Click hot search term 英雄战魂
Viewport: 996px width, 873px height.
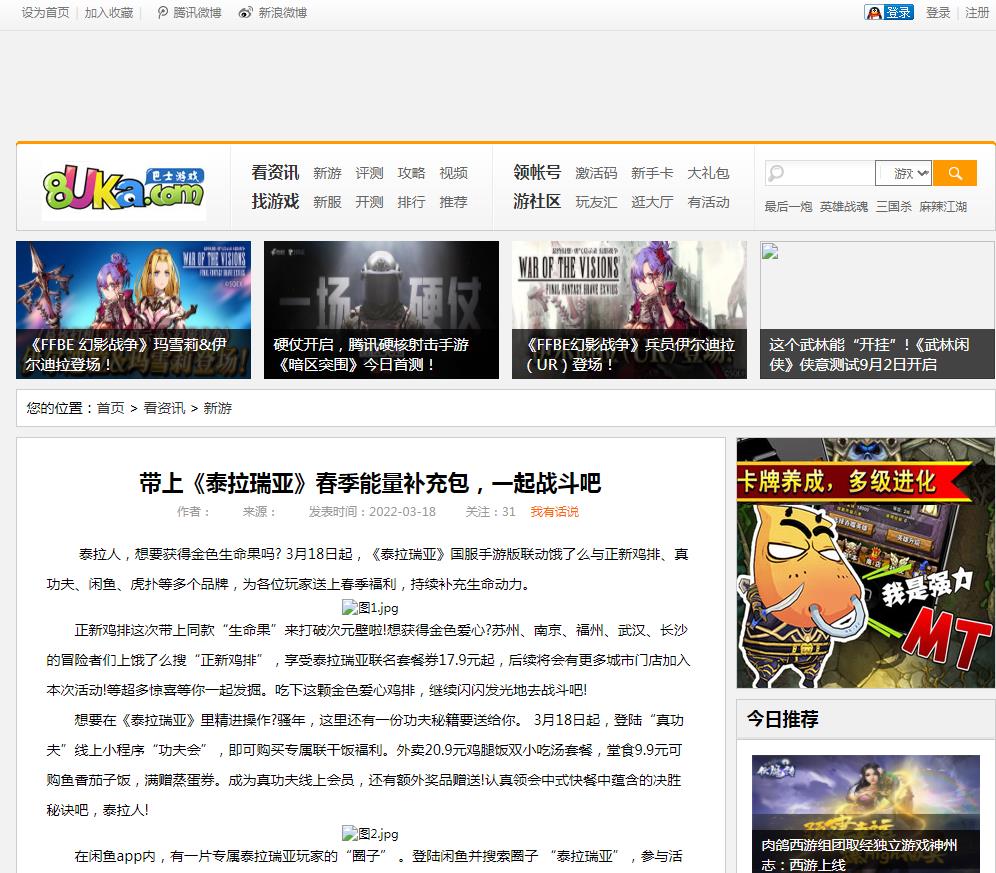844,206
